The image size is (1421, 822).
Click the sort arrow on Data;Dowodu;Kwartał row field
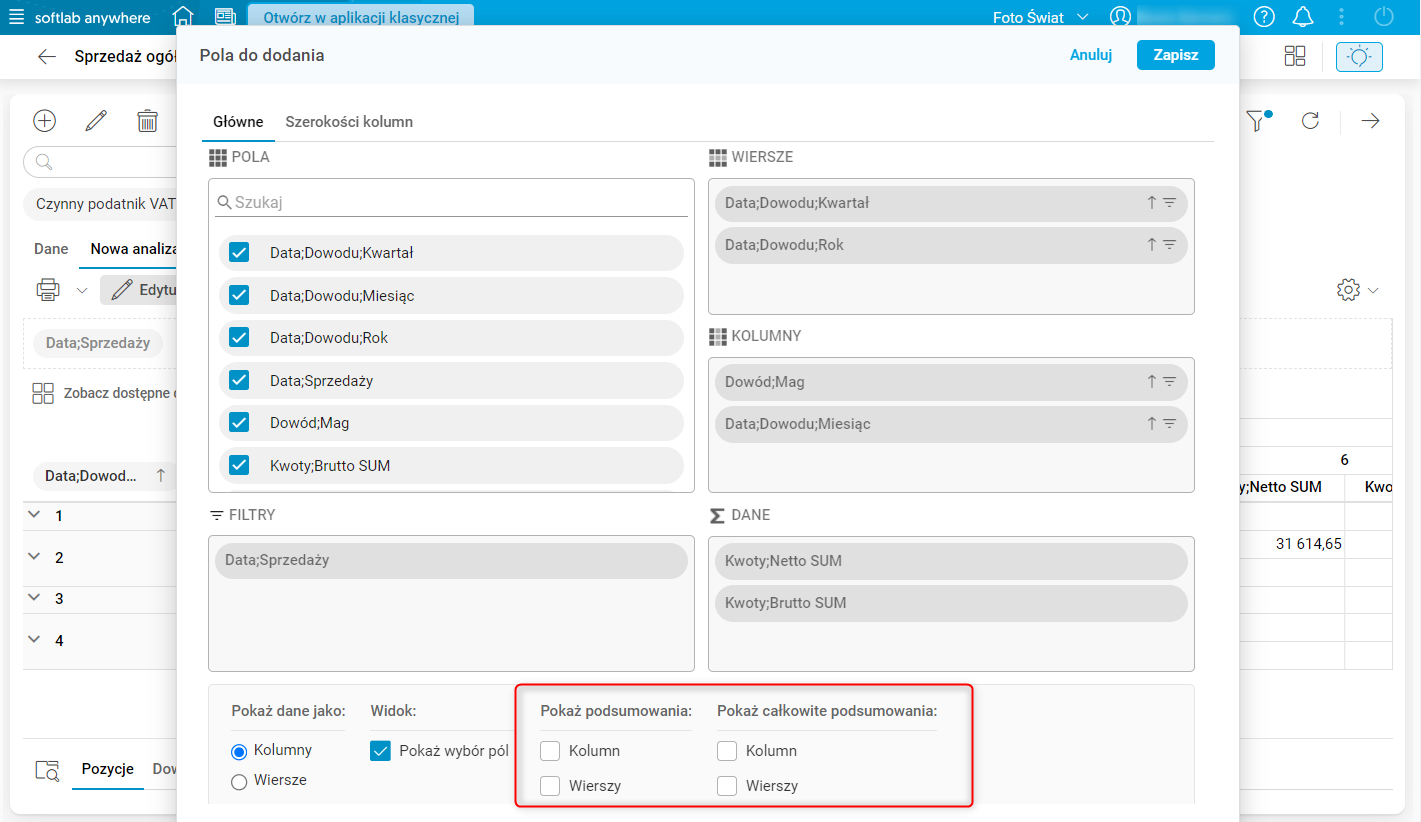click(1152, 202)
